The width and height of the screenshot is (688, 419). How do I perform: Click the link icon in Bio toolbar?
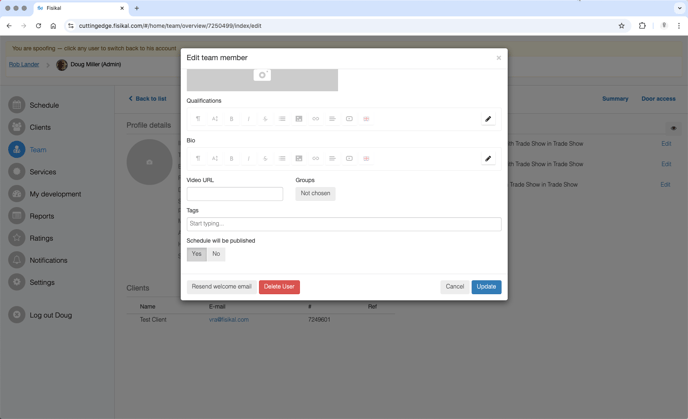315,158
